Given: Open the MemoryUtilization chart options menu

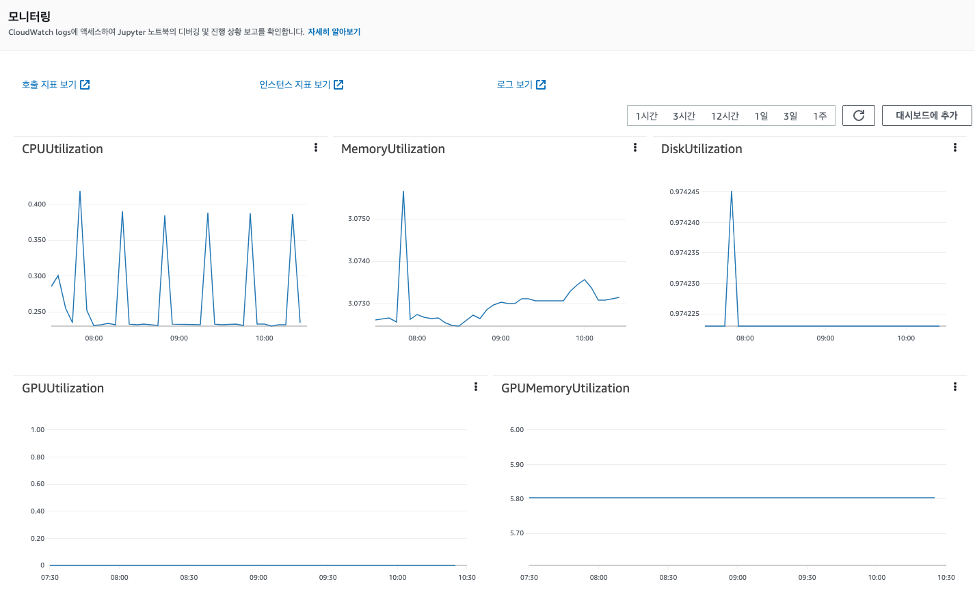Looking at the screenshot, I should [635, 148].
